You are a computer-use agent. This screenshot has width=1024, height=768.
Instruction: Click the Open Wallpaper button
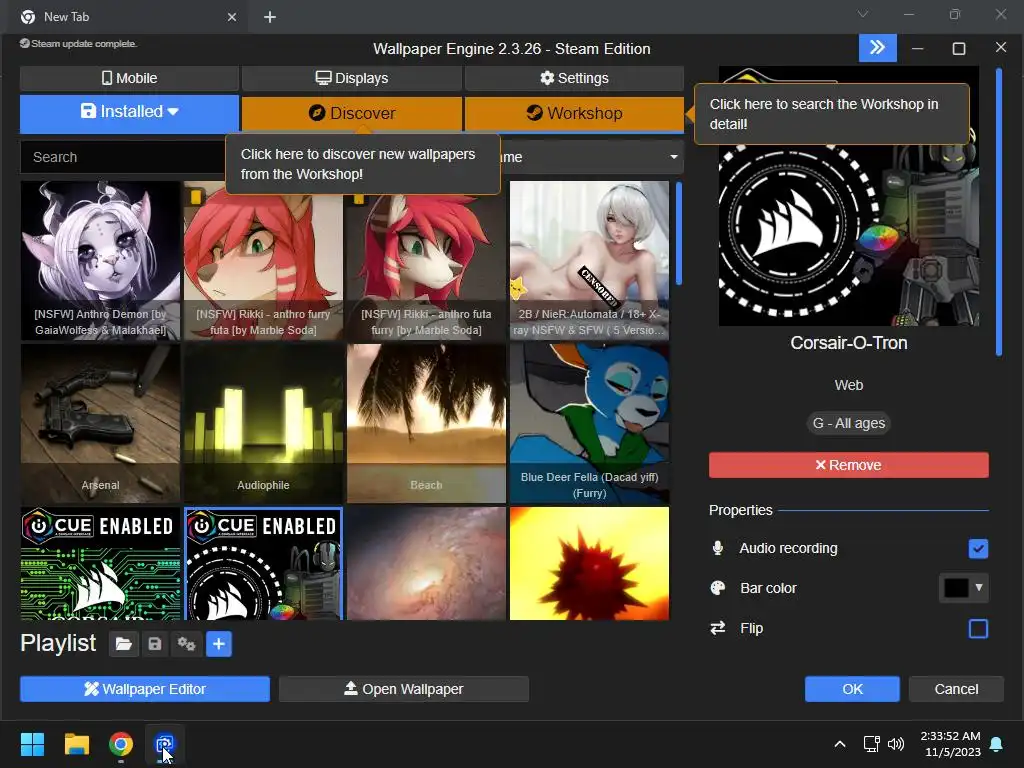coord(404,689)
